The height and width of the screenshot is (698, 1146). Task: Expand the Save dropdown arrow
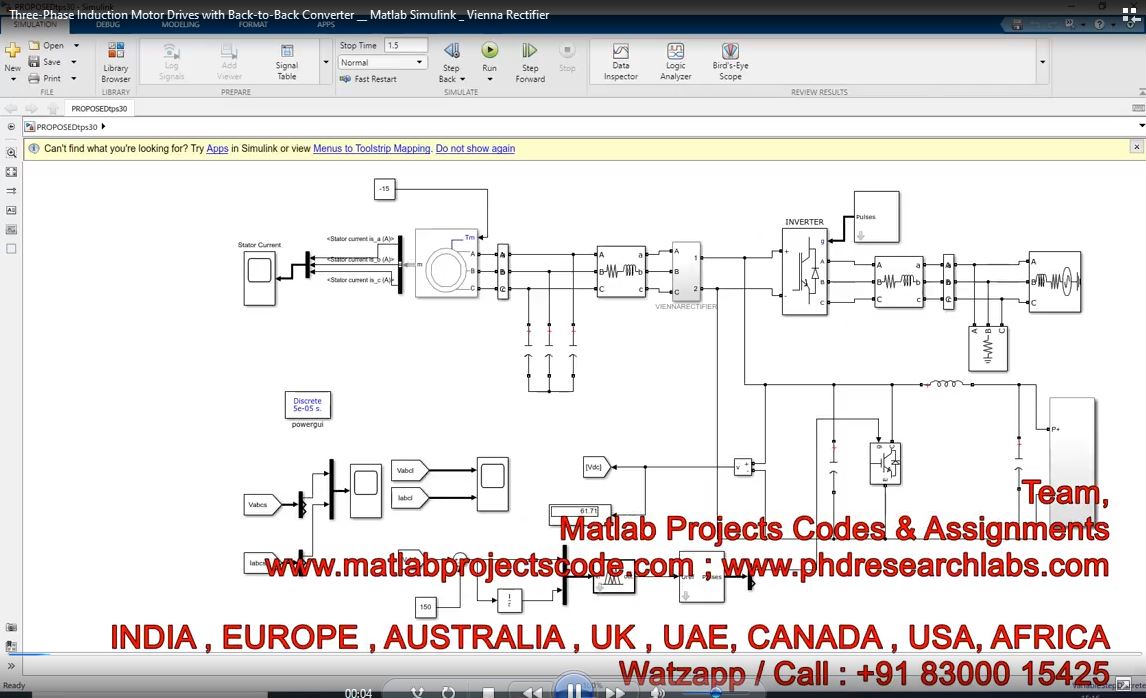tap(74, 62)
